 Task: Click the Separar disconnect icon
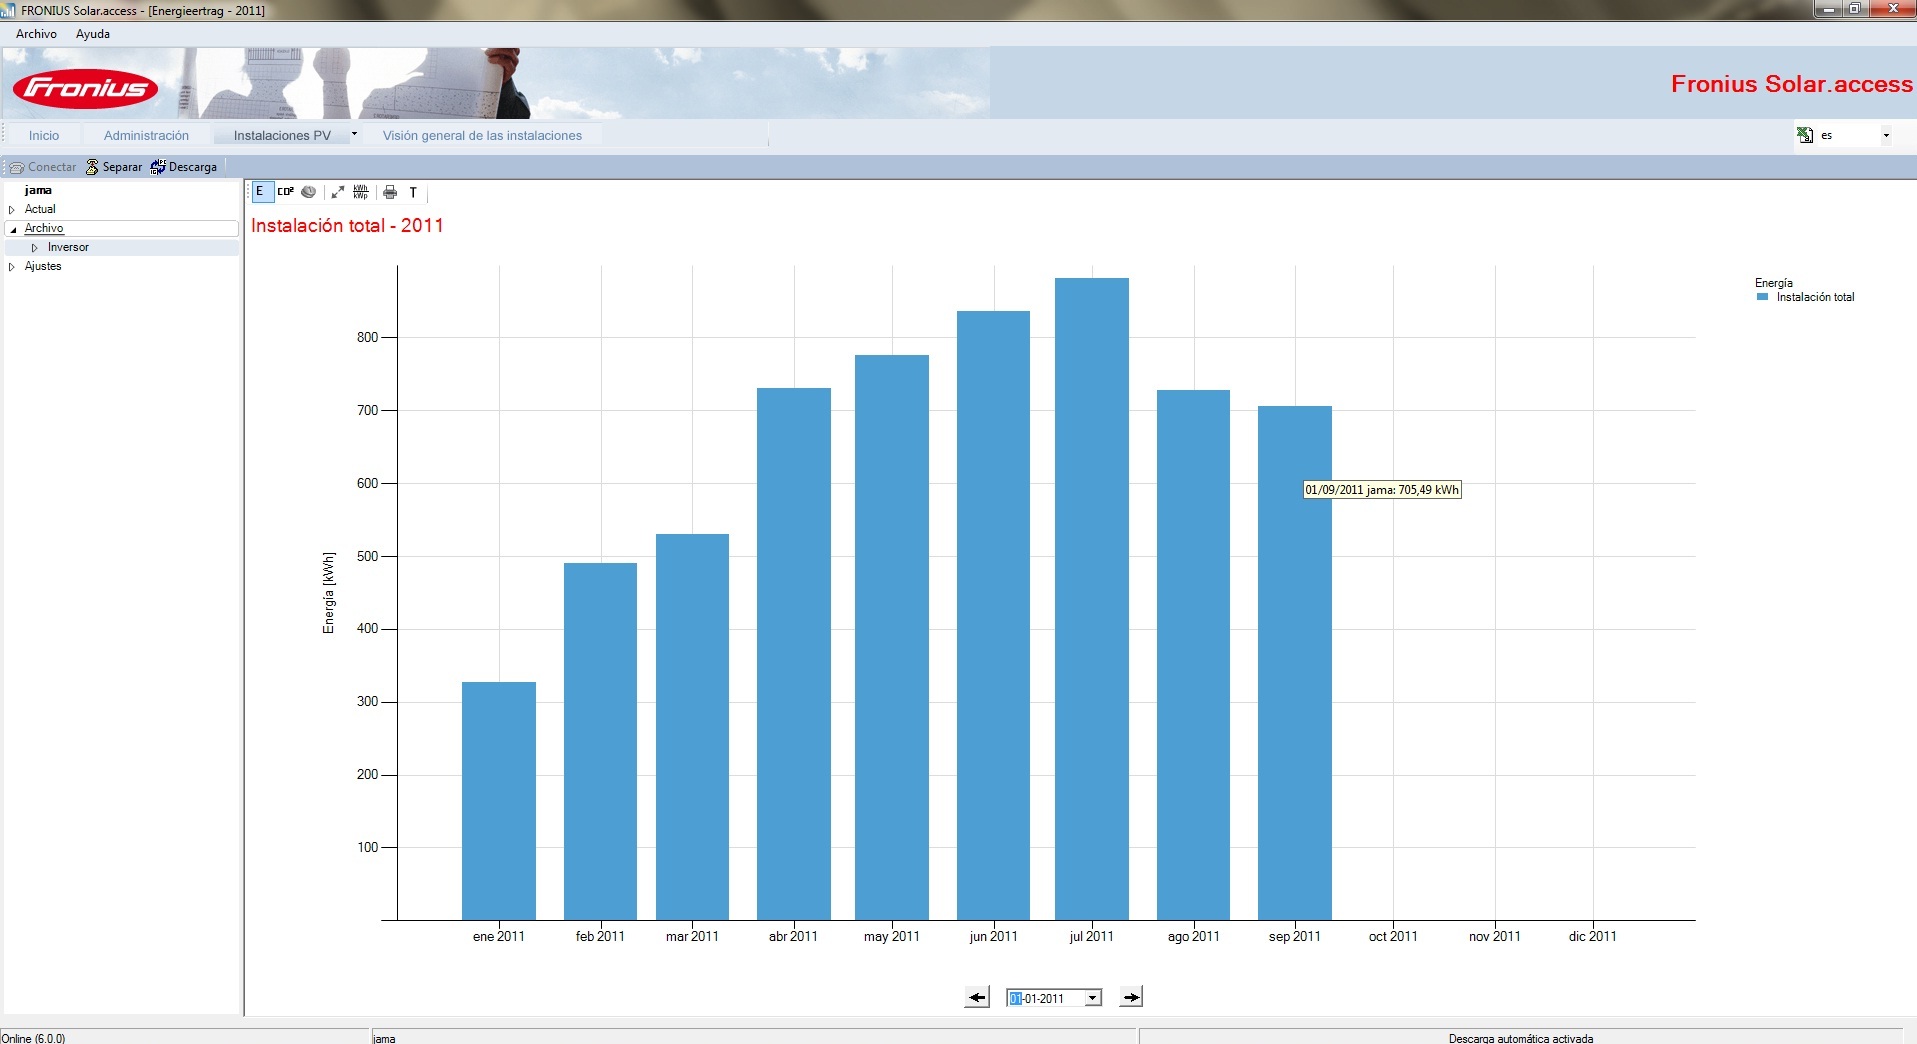coord(92,167)
